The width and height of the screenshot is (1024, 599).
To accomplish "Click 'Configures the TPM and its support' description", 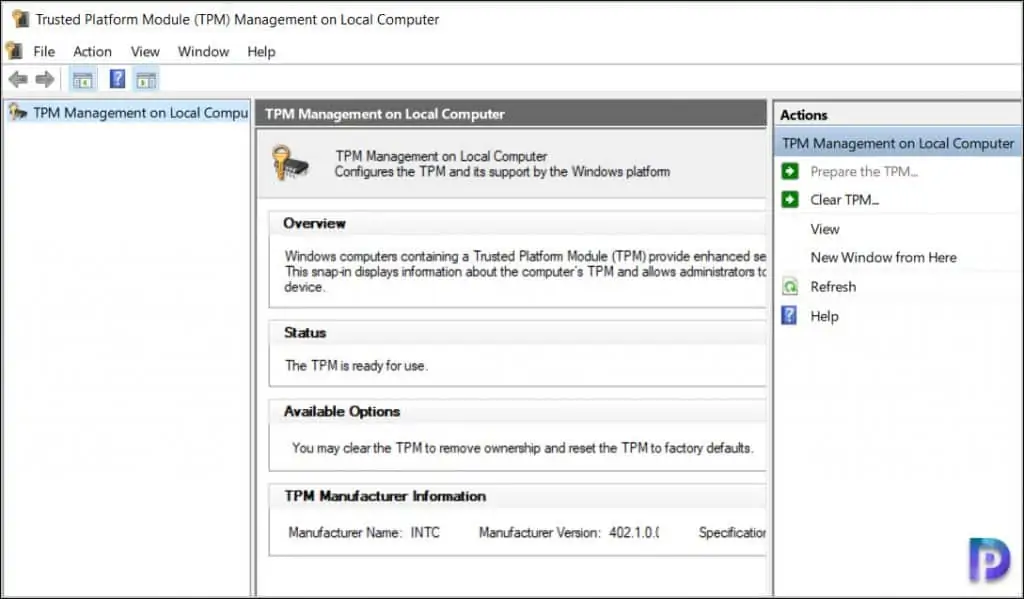I will coord(502,172).
